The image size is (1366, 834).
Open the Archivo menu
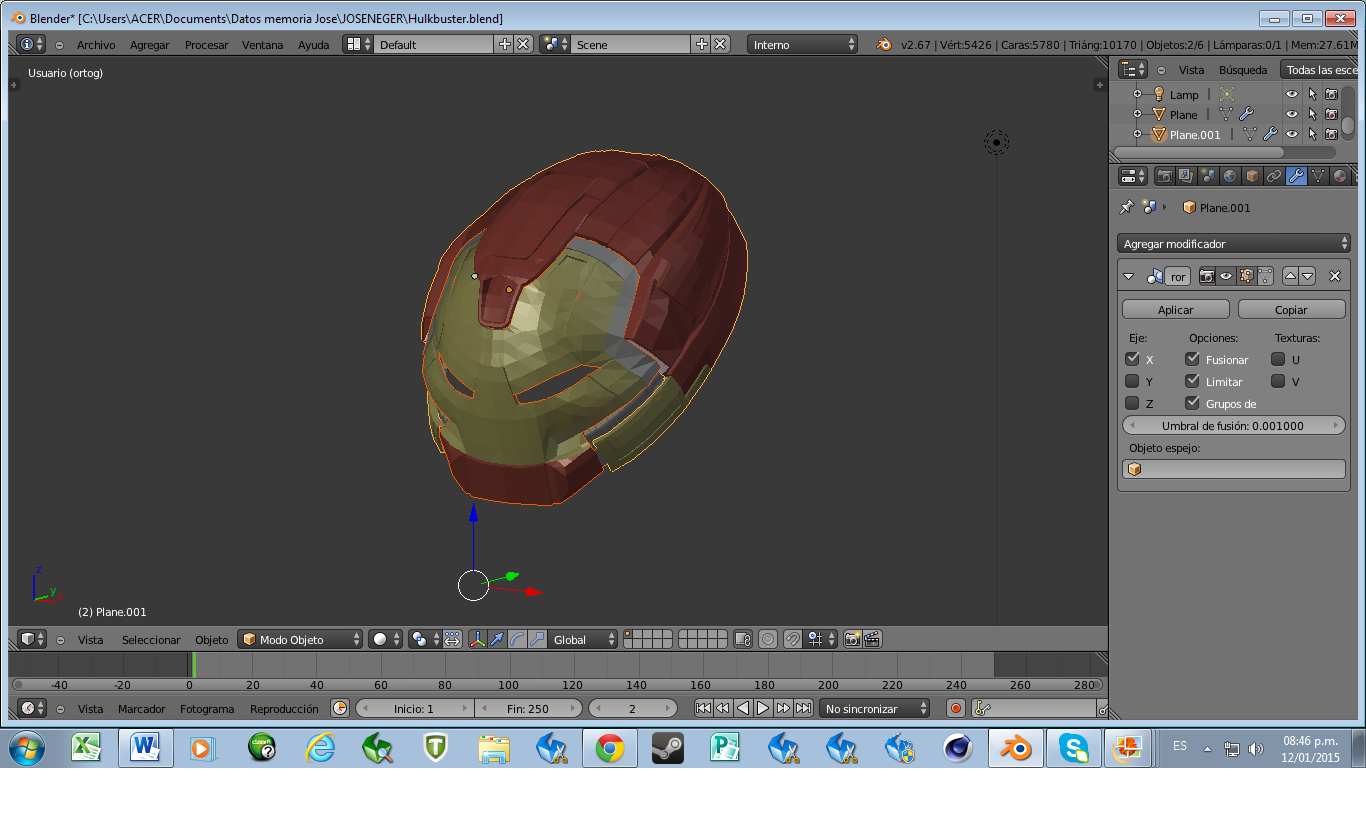pyautogui.click(x=96, y=45)
